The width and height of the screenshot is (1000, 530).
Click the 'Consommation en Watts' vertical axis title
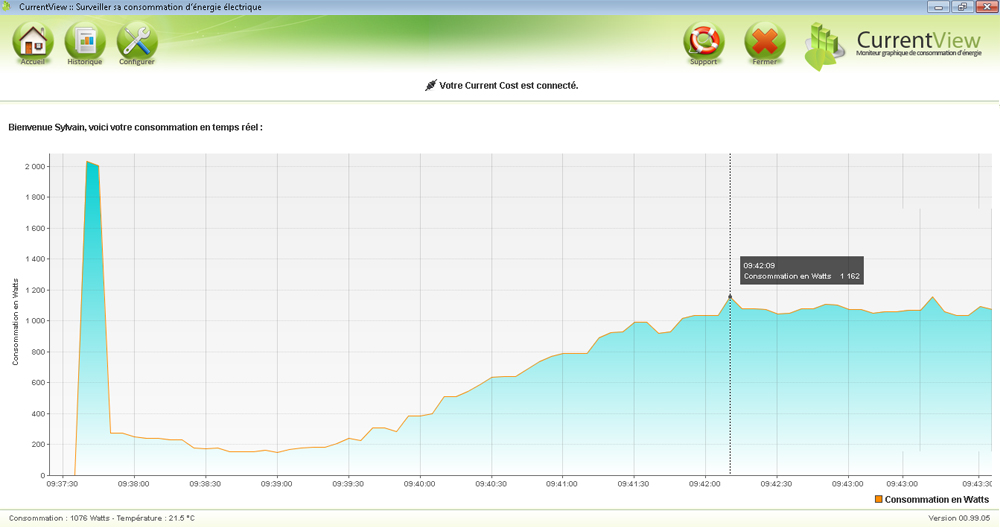pos(15,322)
